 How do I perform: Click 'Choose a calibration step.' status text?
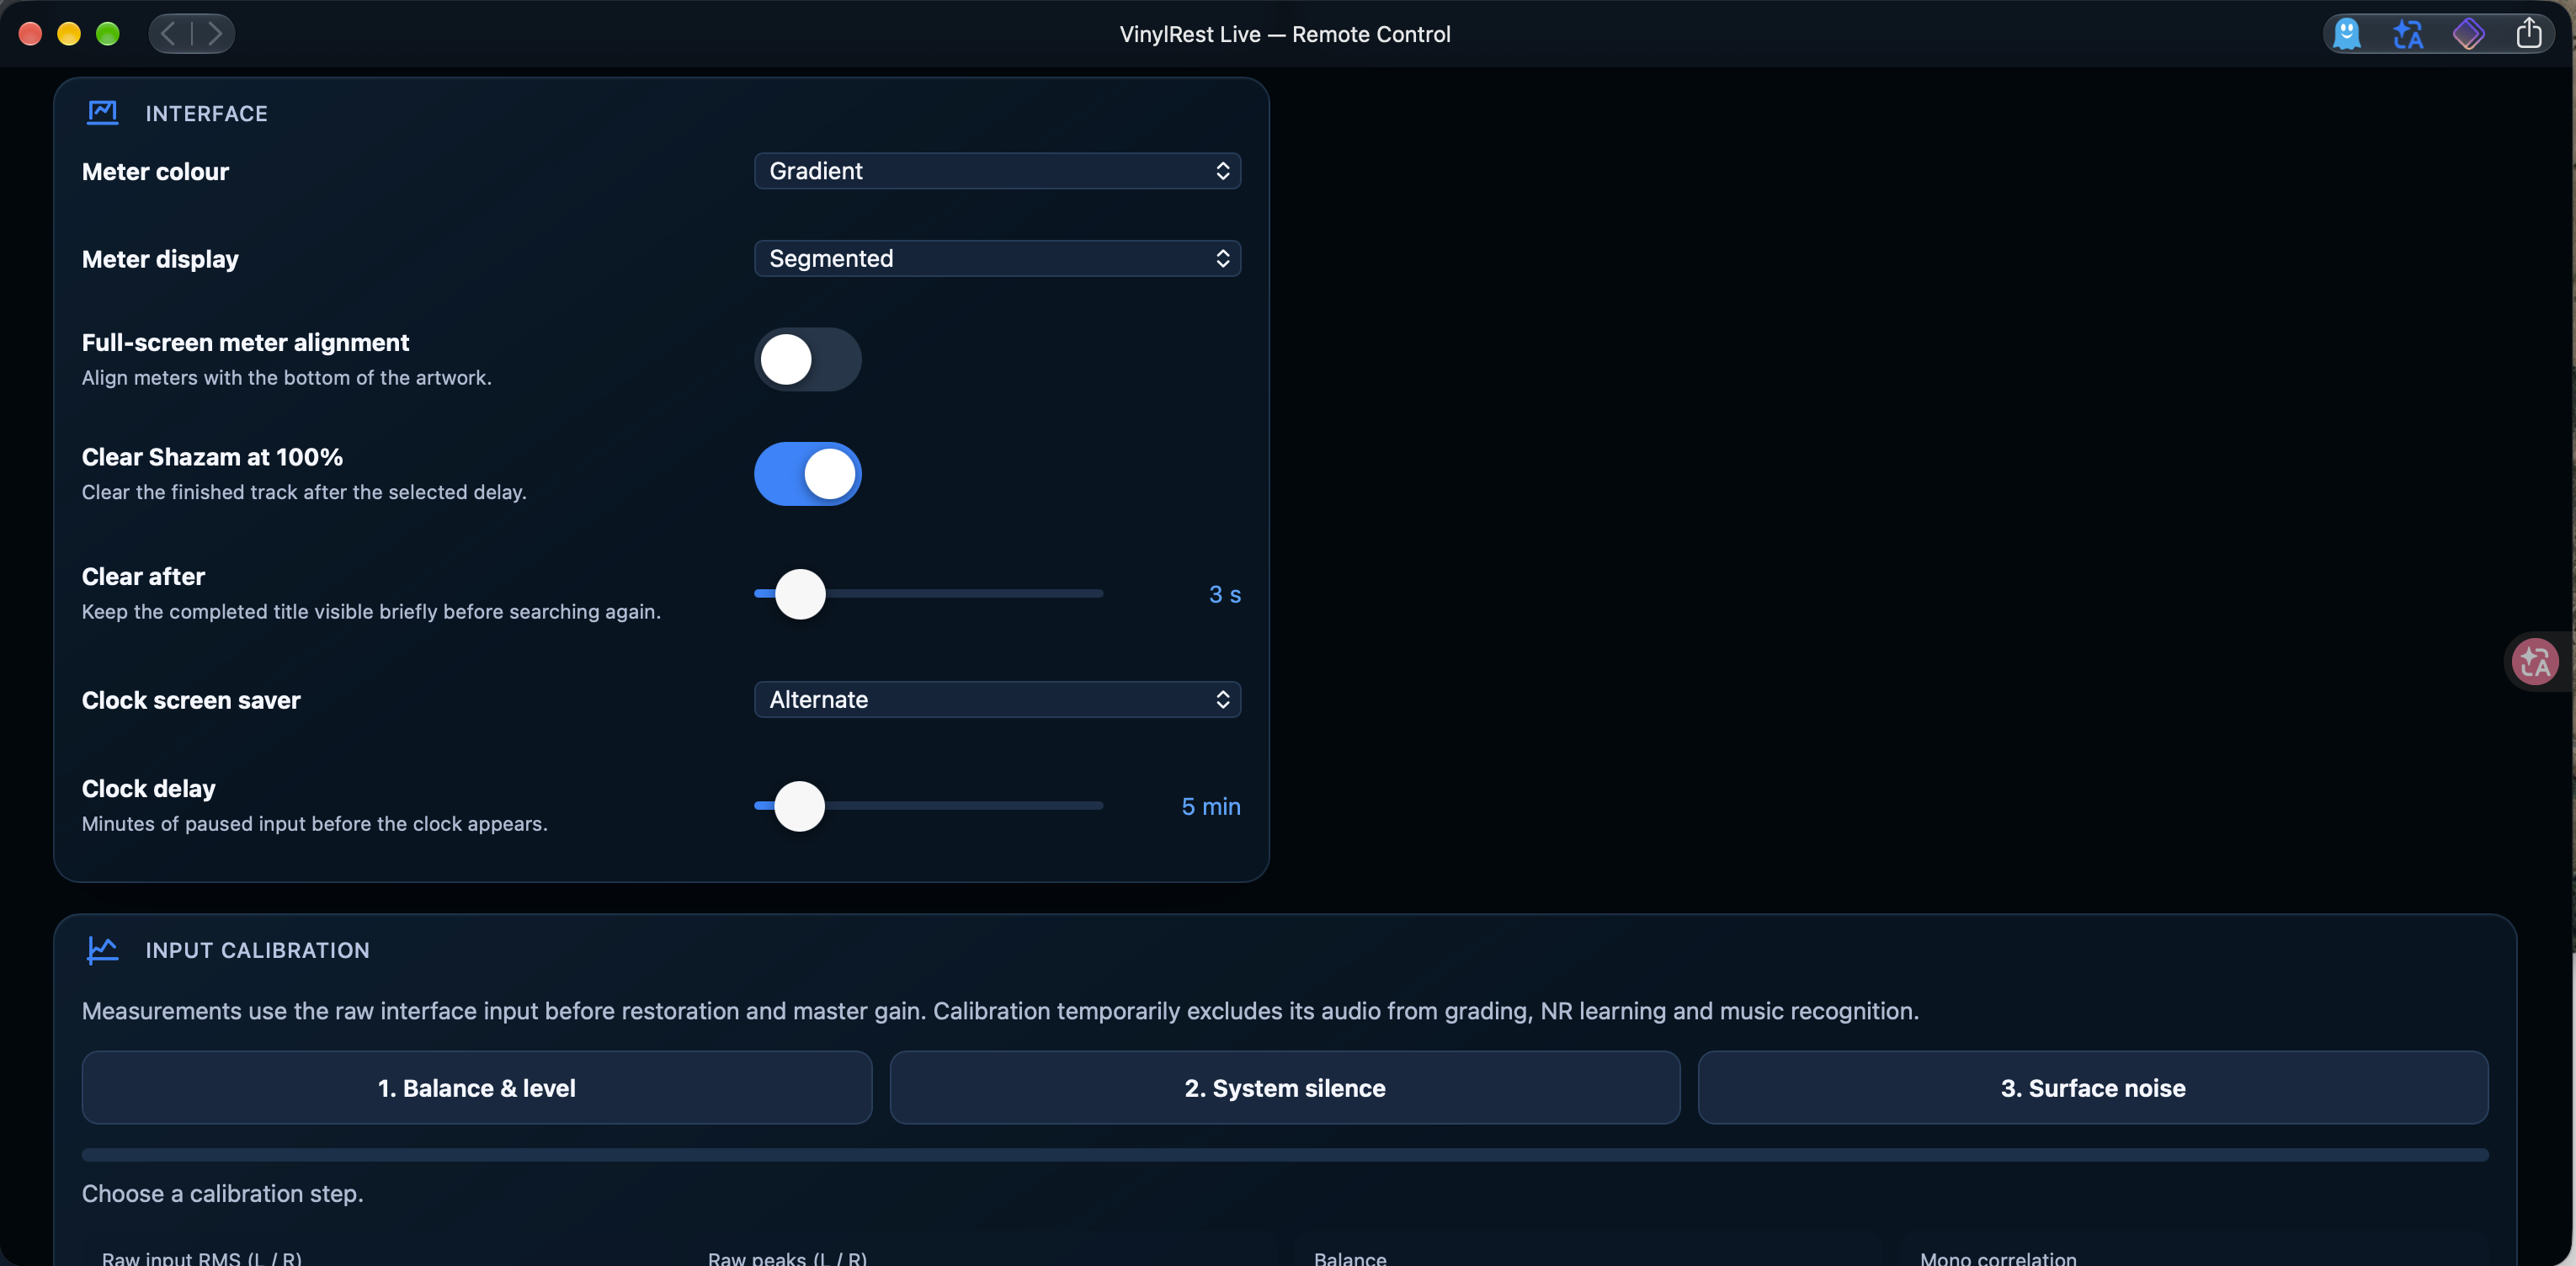222,1194
